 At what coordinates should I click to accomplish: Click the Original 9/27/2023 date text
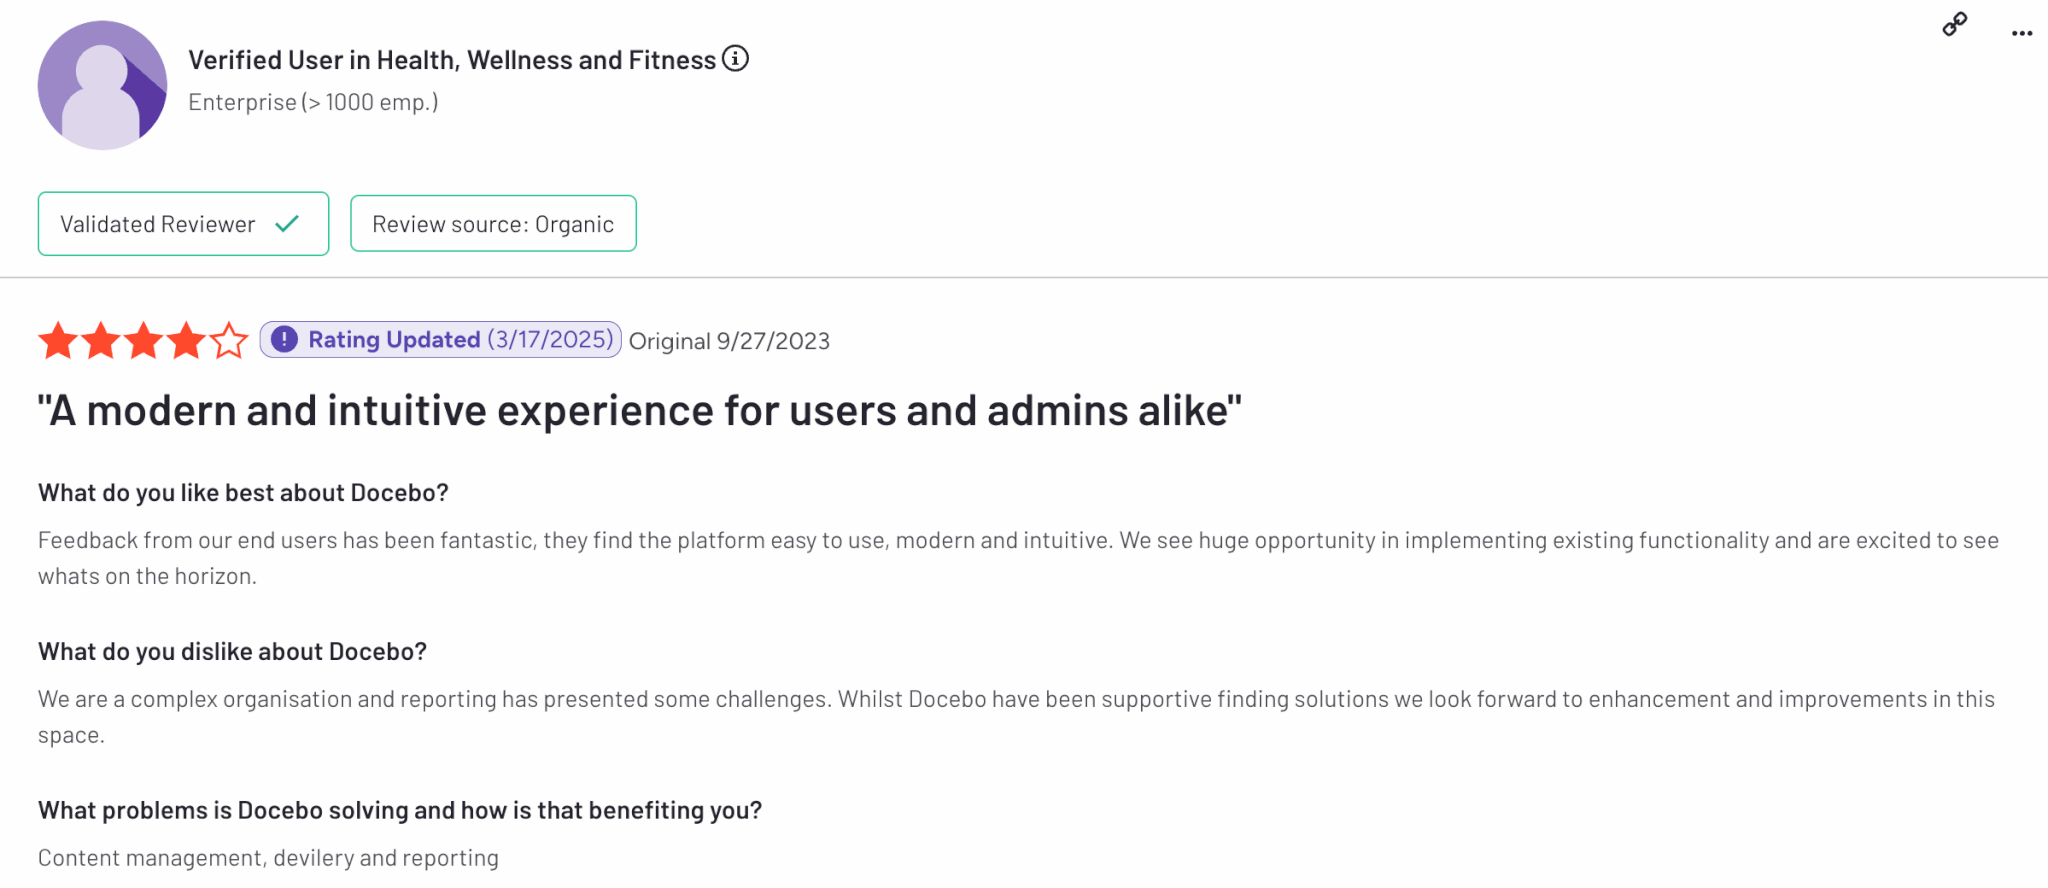pyautogui.click(x=729, y=342)
